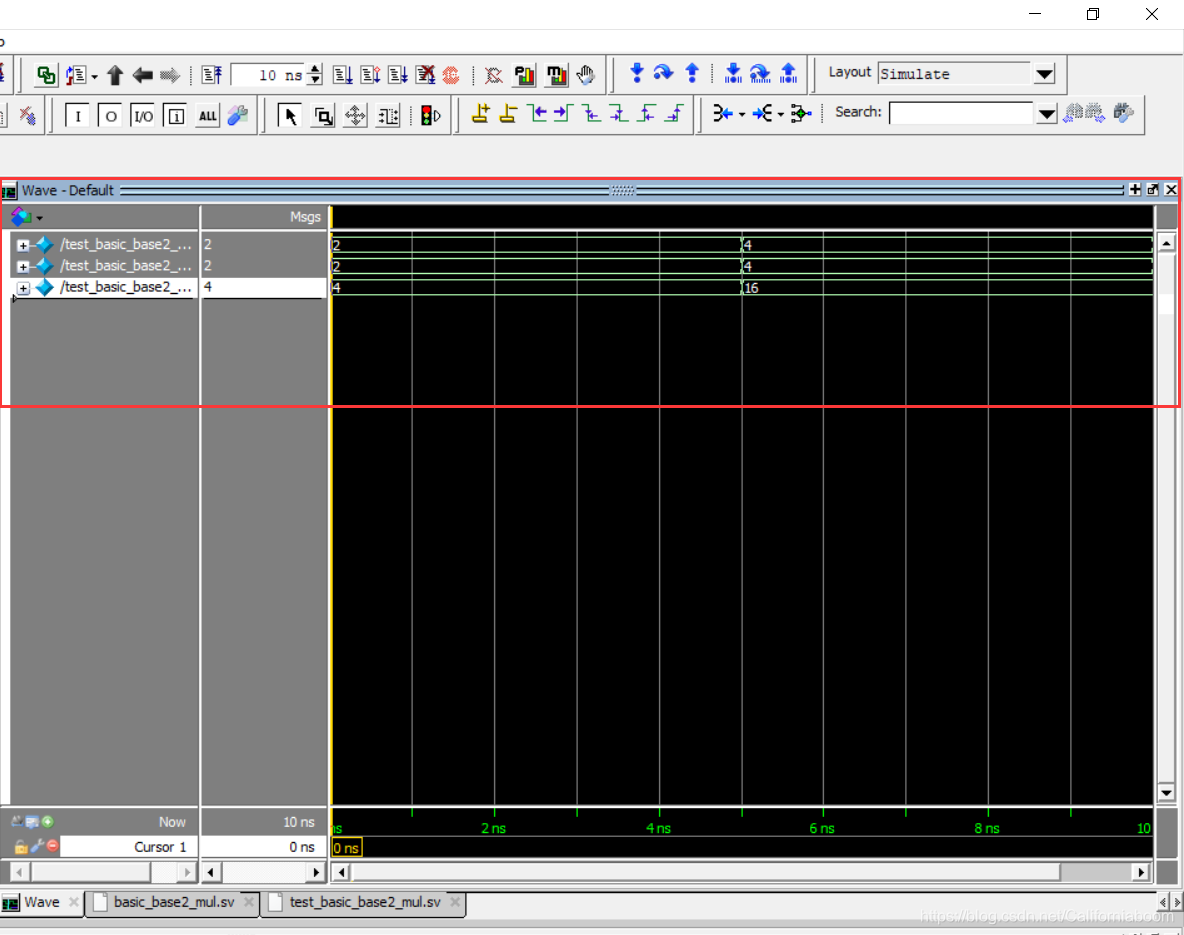The width and height of the screenshot is (1184, 935).
Task: Click the Search options wrench icon
Action: pos(1124,113)
